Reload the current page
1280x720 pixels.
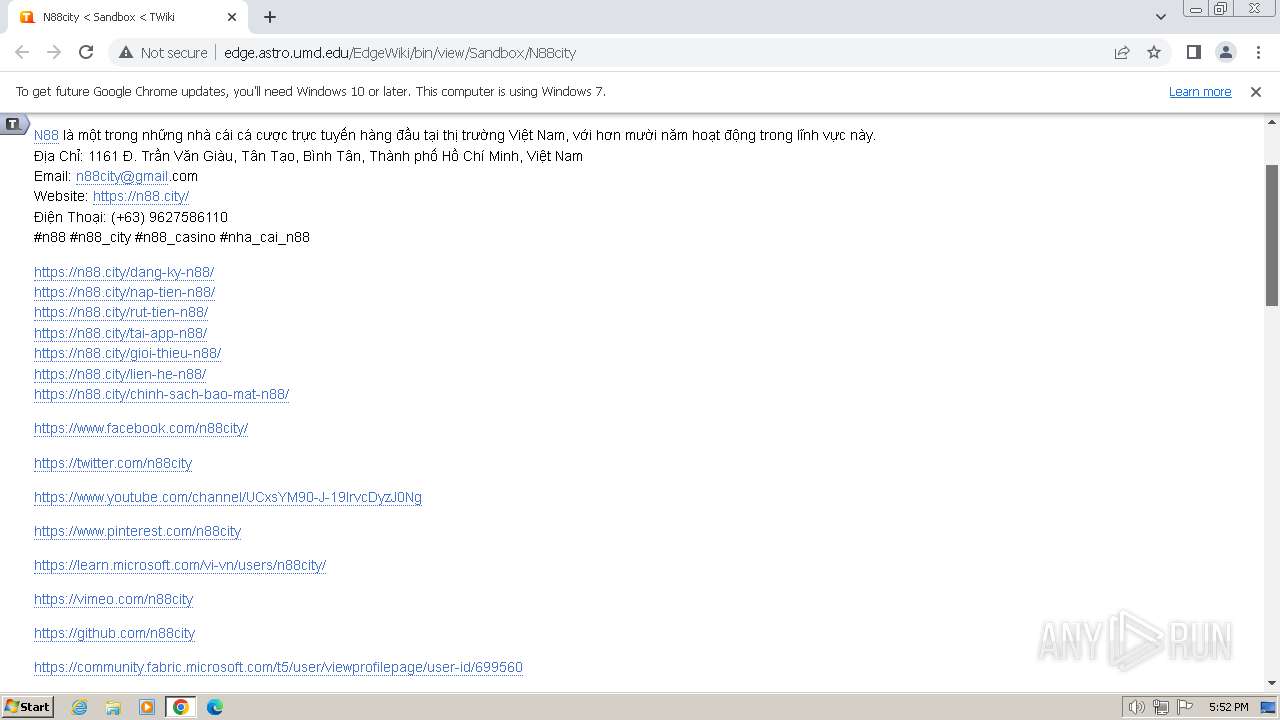click(86, 52)
